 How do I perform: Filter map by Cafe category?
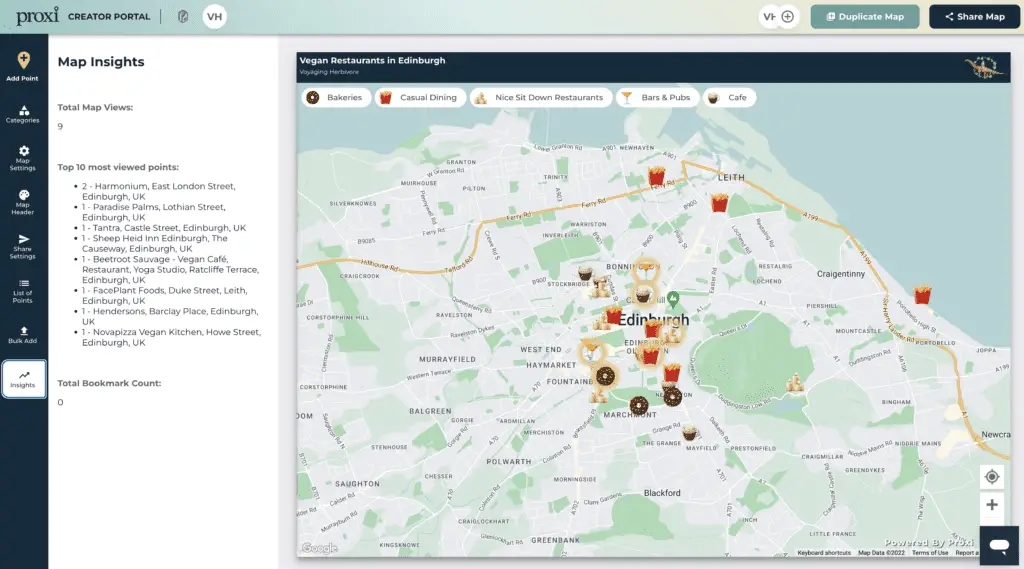click(729, 97)
